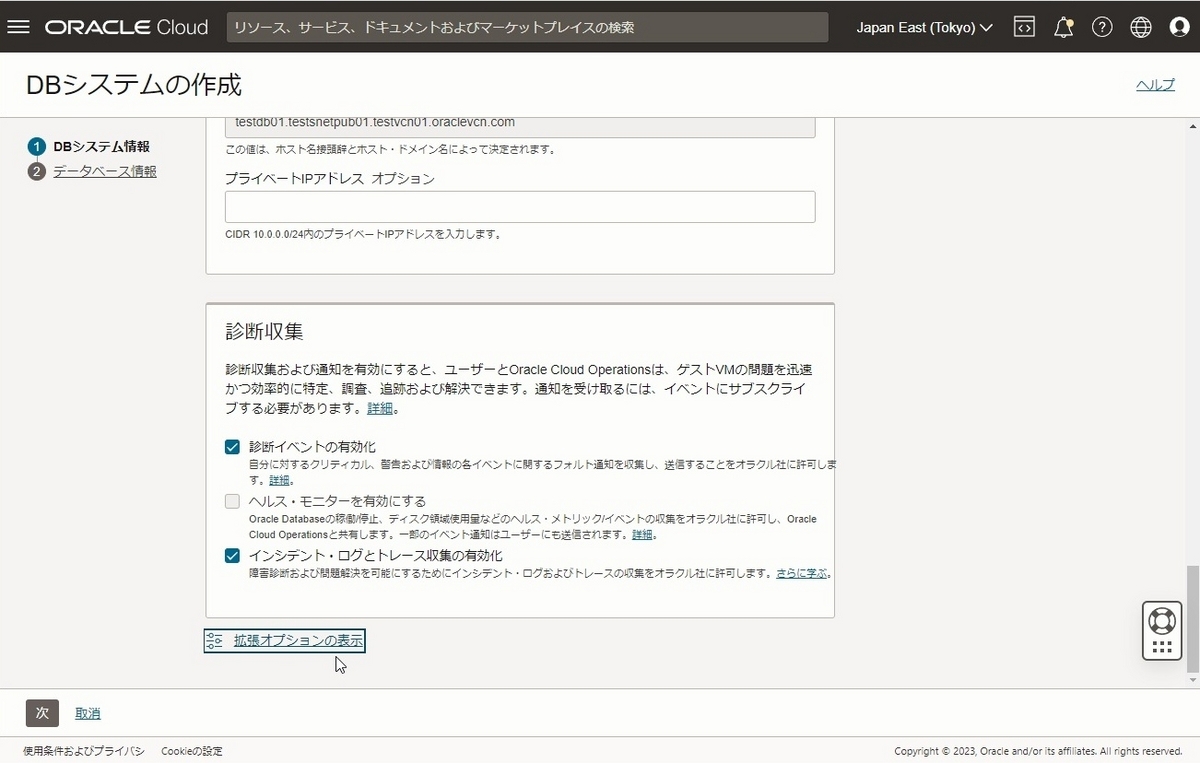Image resolution: width=1200 pixels, height=763 pixels.
Task: Open notifications via the bell icon
Action: pyautogui.click(x=1063, y=27)
